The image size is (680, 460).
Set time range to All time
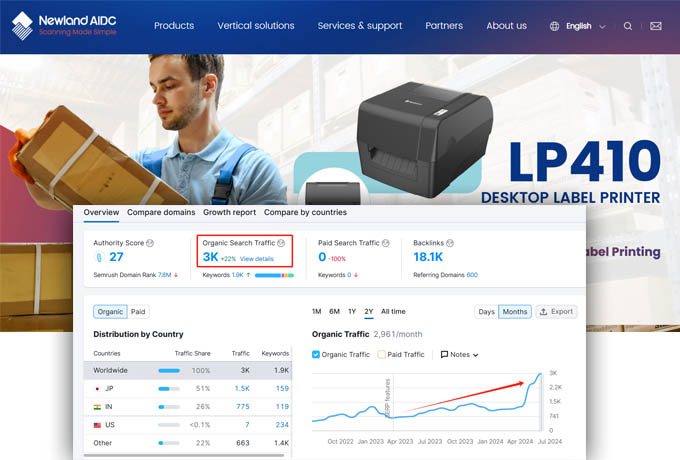393,311
